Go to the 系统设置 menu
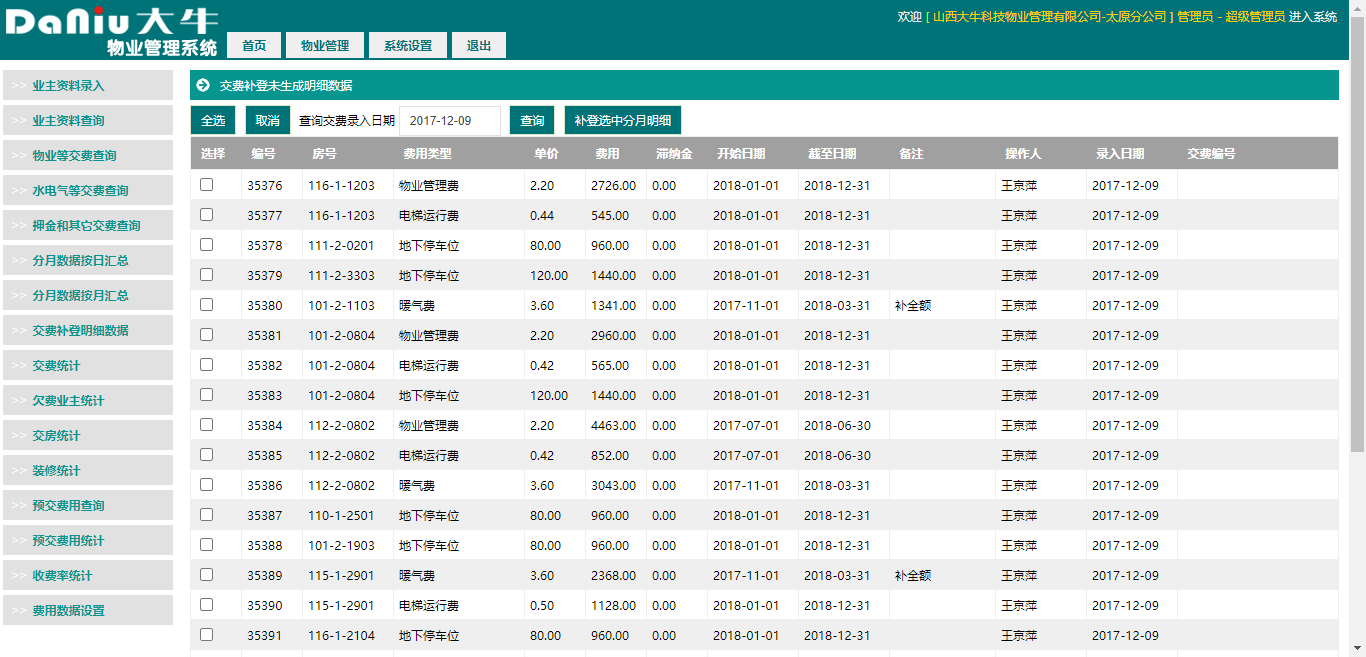This screenshot has height=657, width=1366. pos(408,45)
